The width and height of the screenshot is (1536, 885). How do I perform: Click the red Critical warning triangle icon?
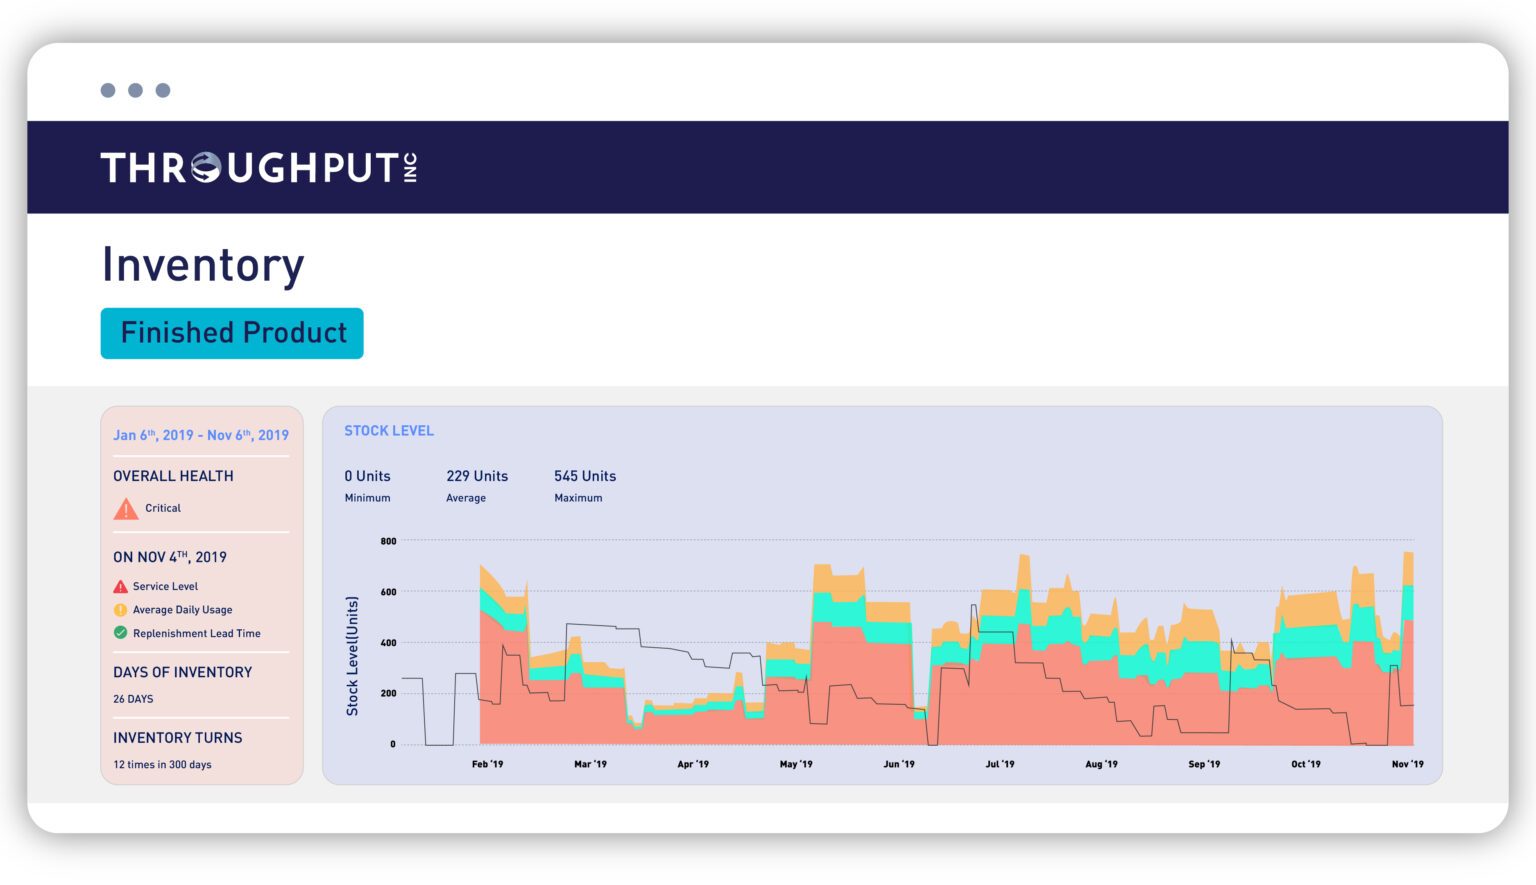(126, 509)
